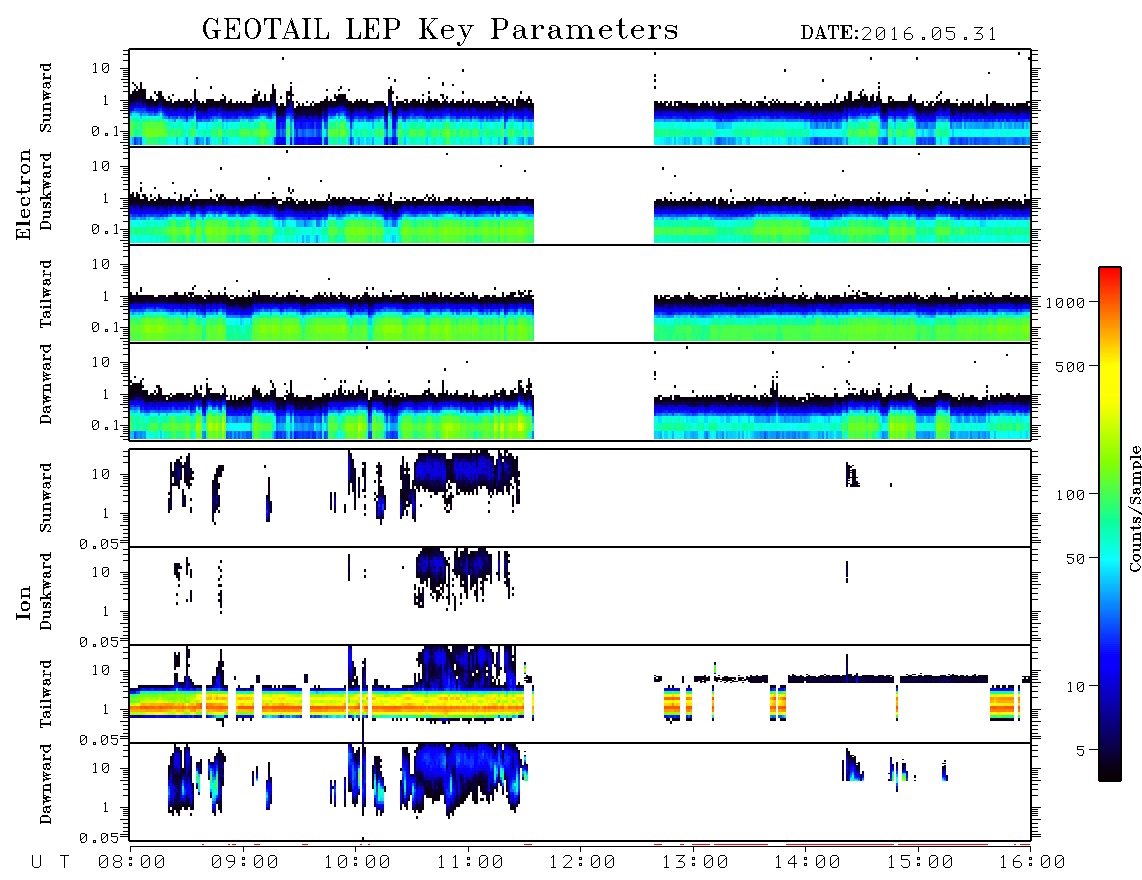The image size is (1142, 880).
Task: Click the vertical Ion group label
Action: click(23, 603)
